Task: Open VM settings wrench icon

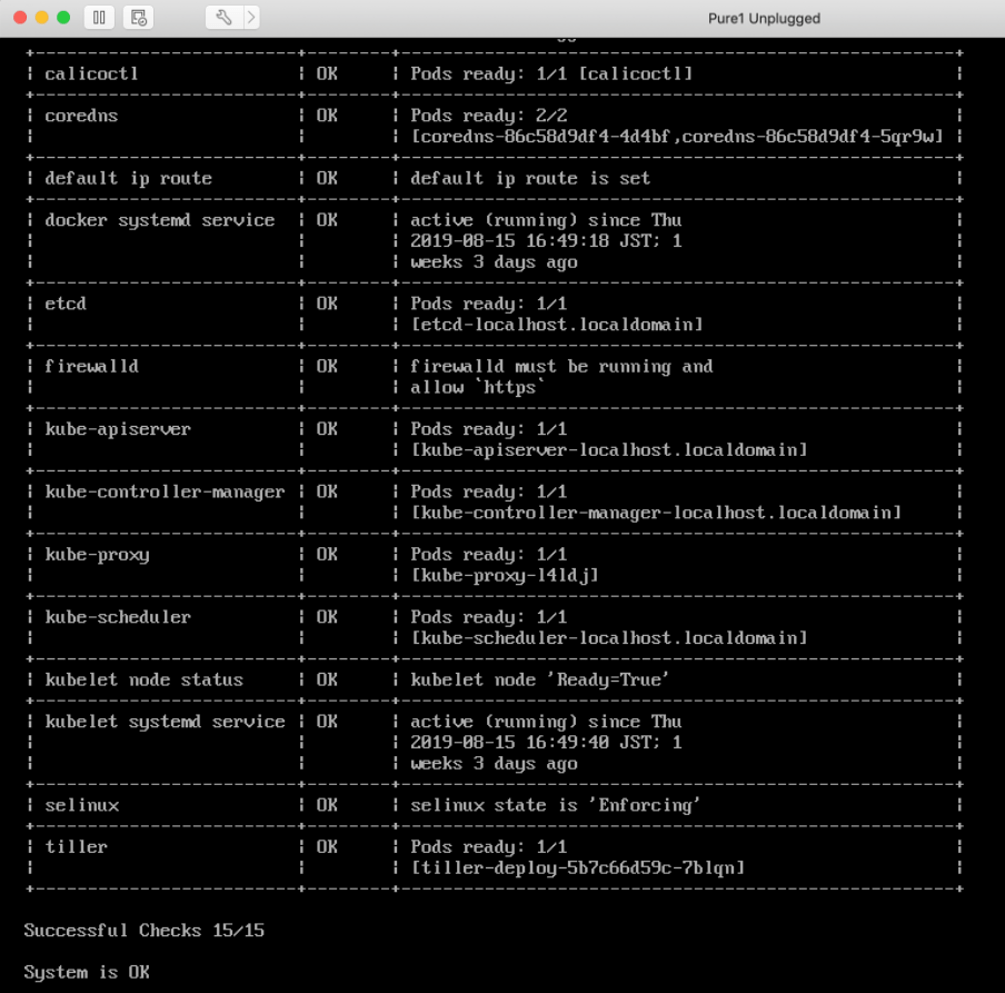Action: click(224, 17)
